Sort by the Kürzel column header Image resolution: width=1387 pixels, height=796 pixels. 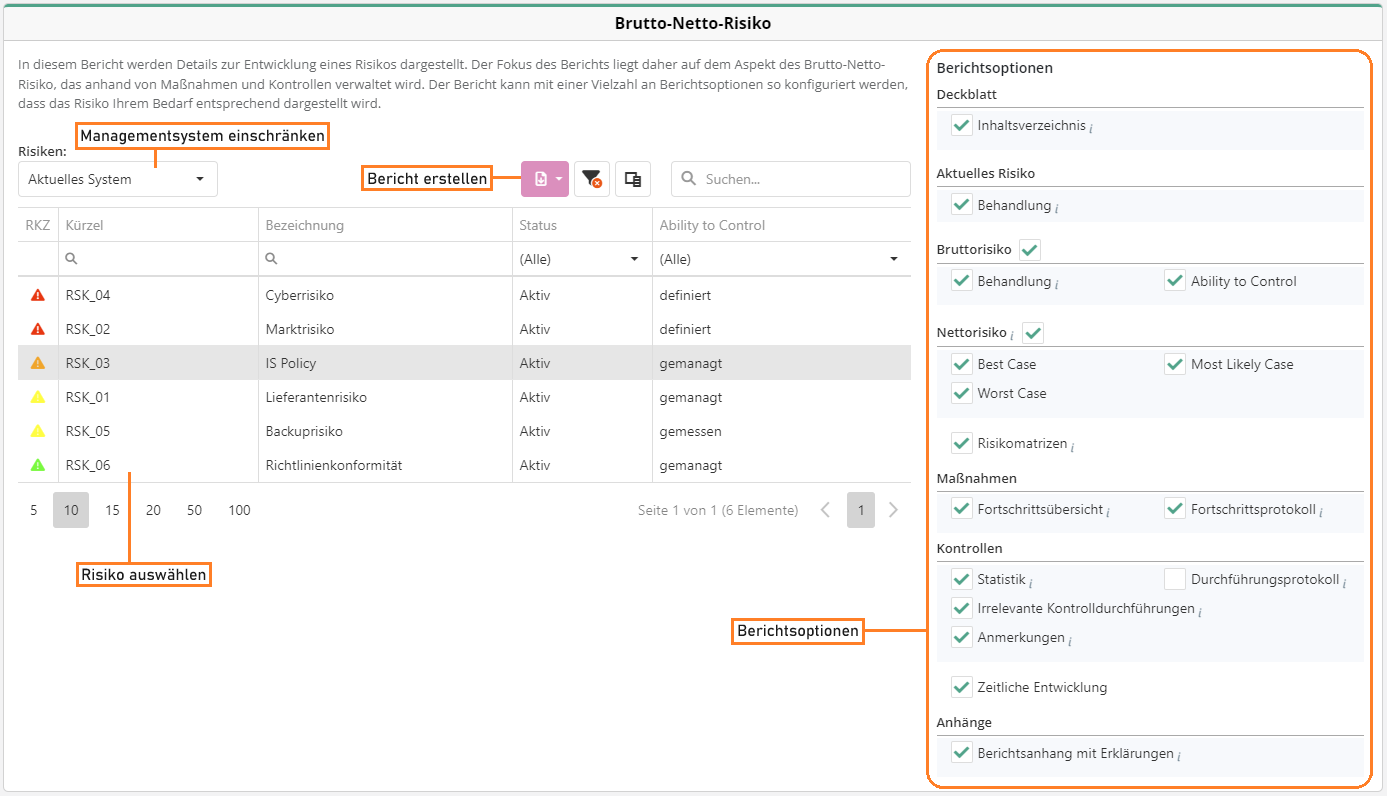pos(84,225)
